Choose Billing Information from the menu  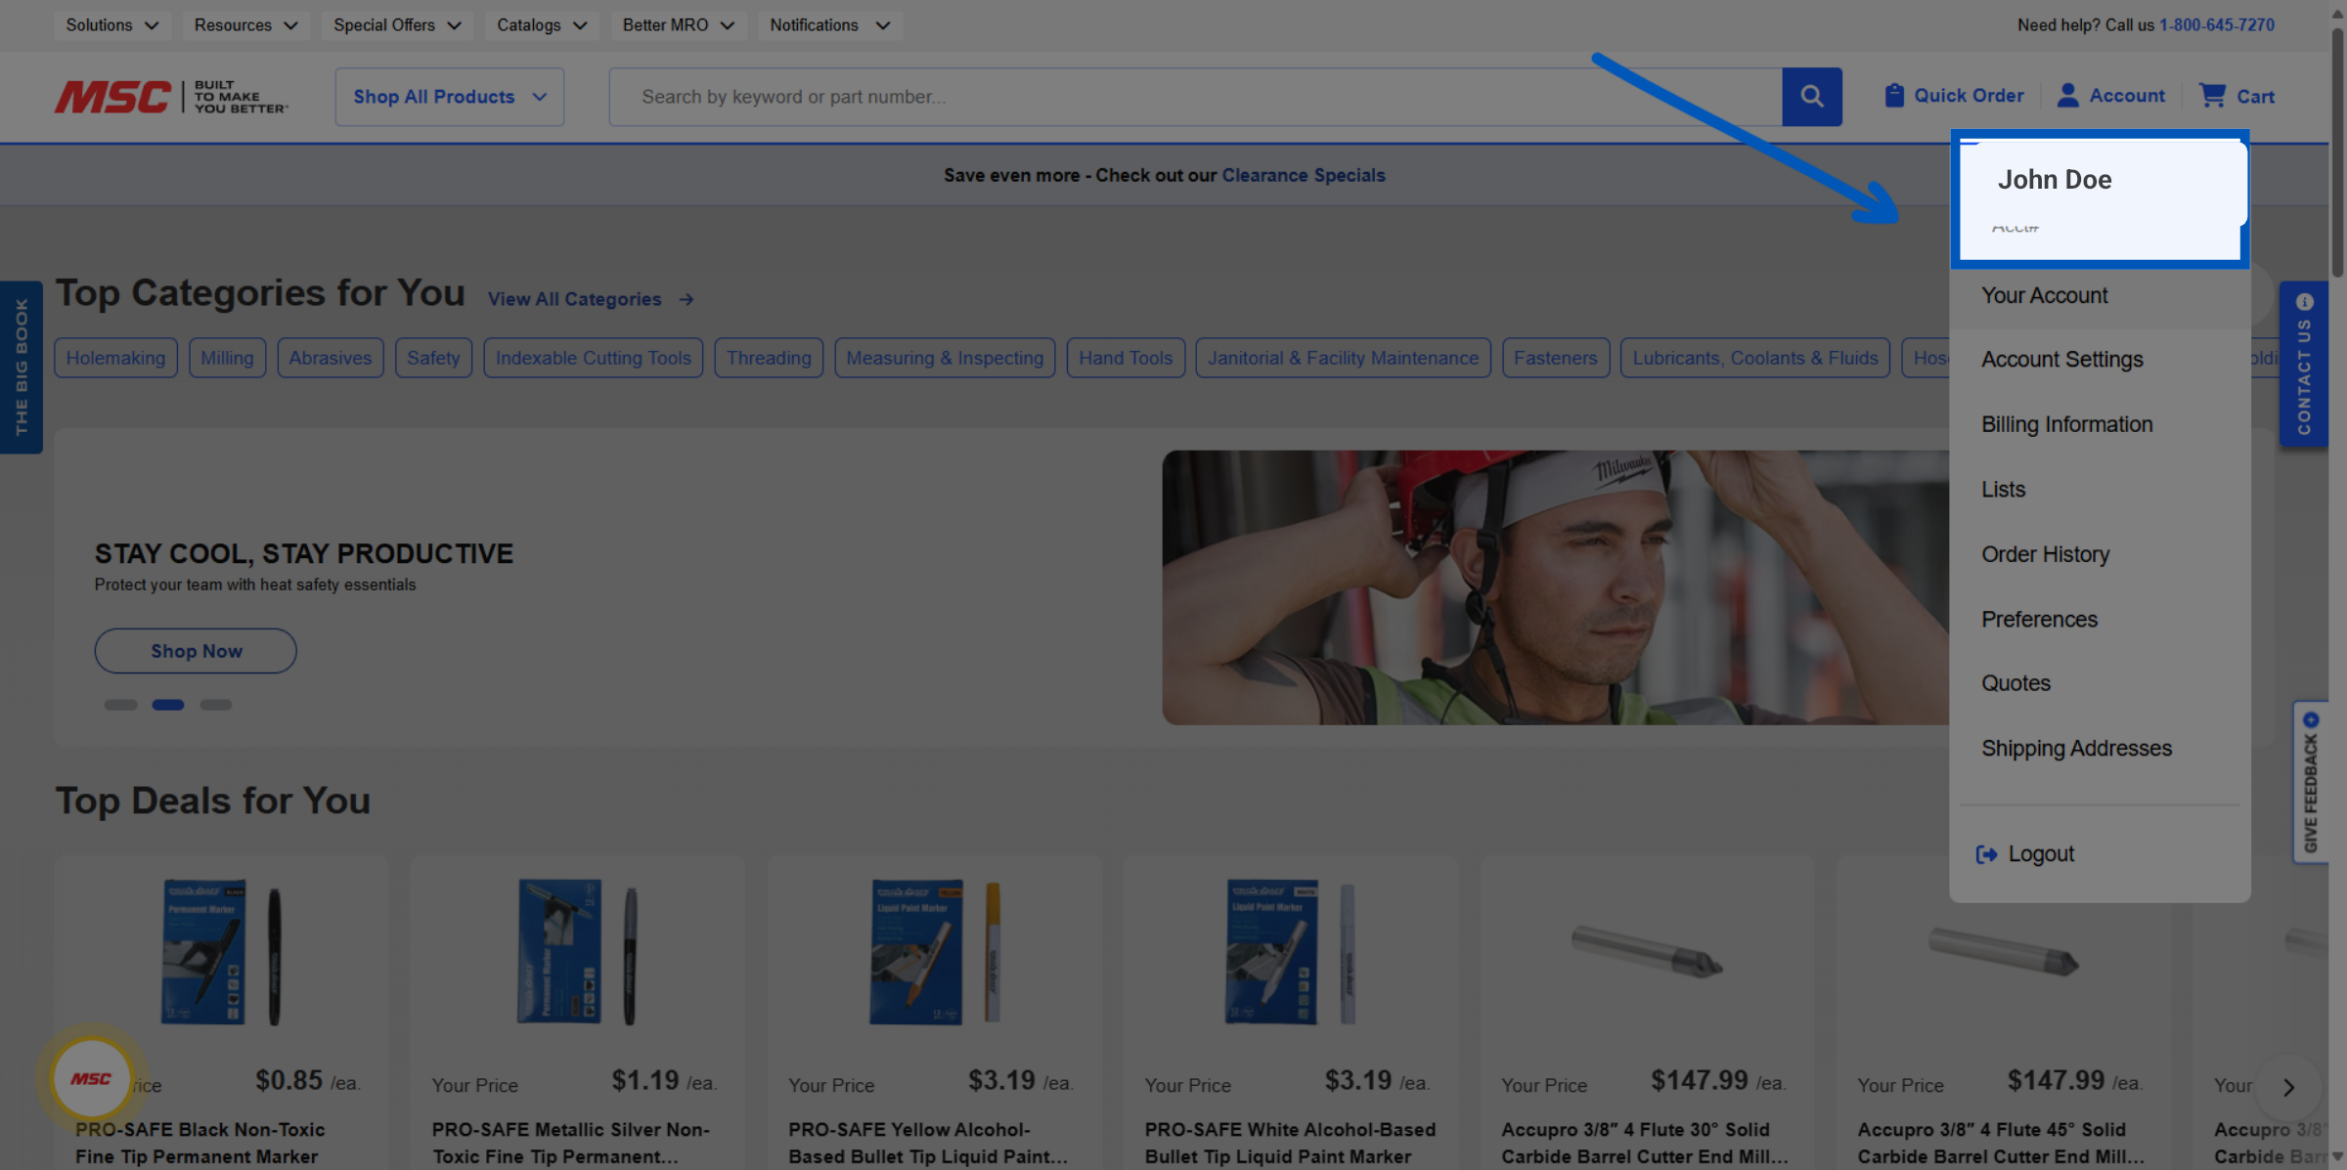2099,425
